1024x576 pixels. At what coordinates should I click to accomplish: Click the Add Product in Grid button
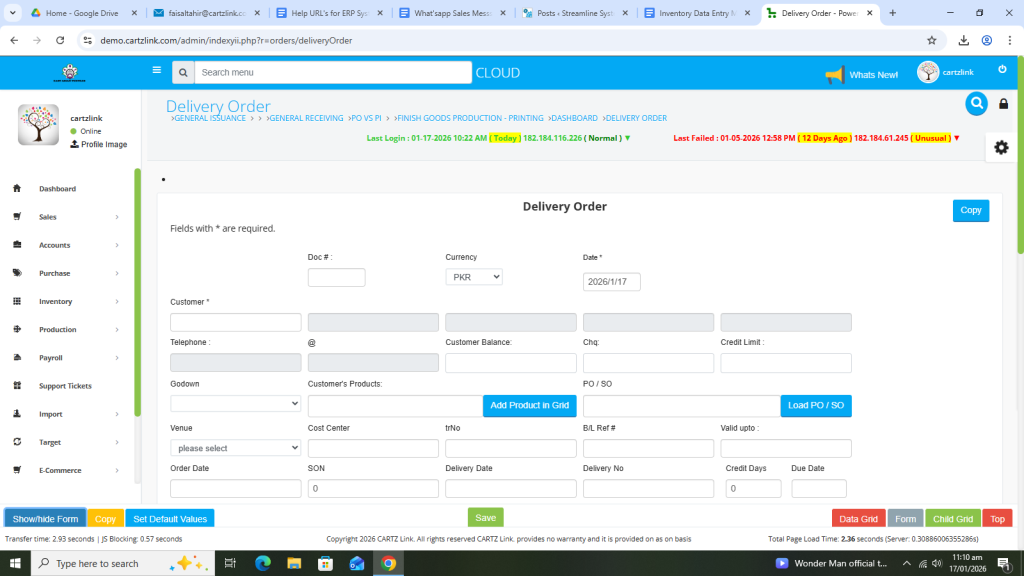point(529,405)
